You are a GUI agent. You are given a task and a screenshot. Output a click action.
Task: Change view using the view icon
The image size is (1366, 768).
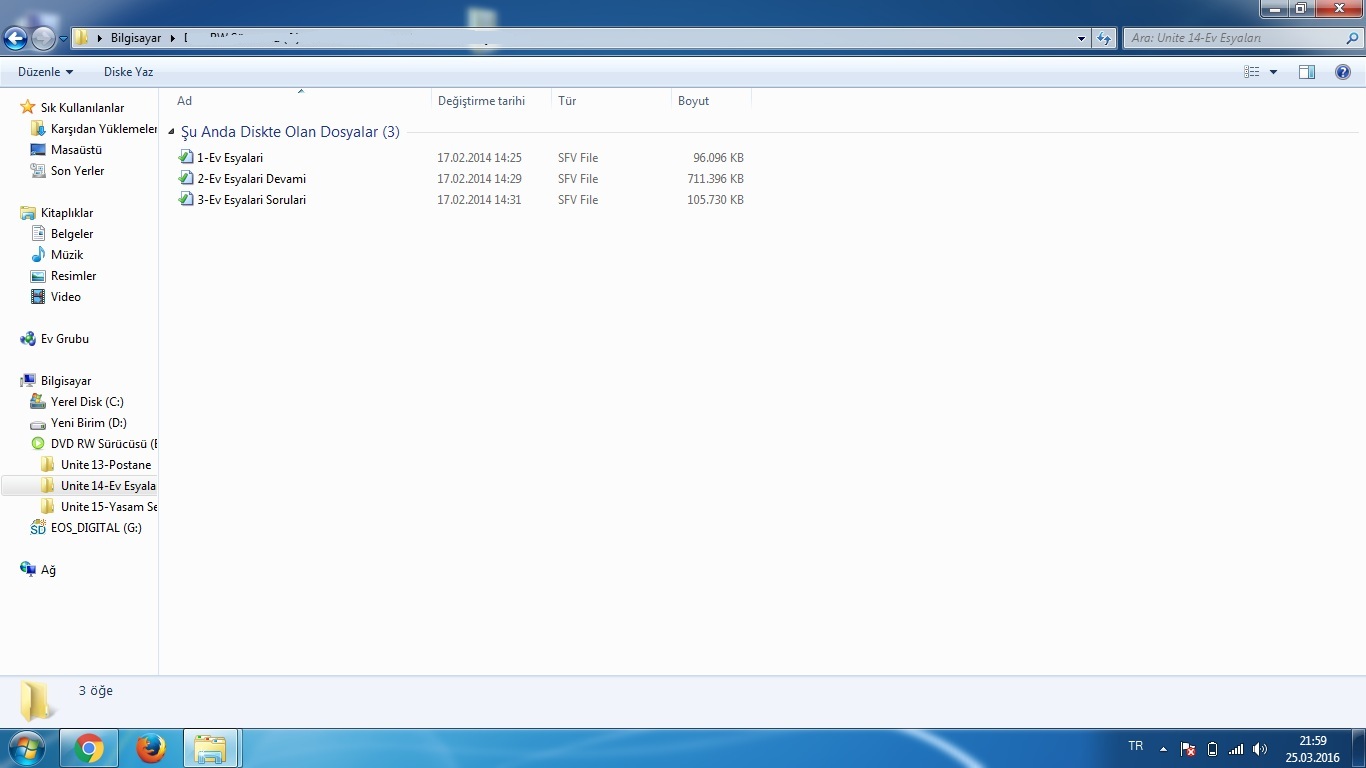pos(1251,72)
